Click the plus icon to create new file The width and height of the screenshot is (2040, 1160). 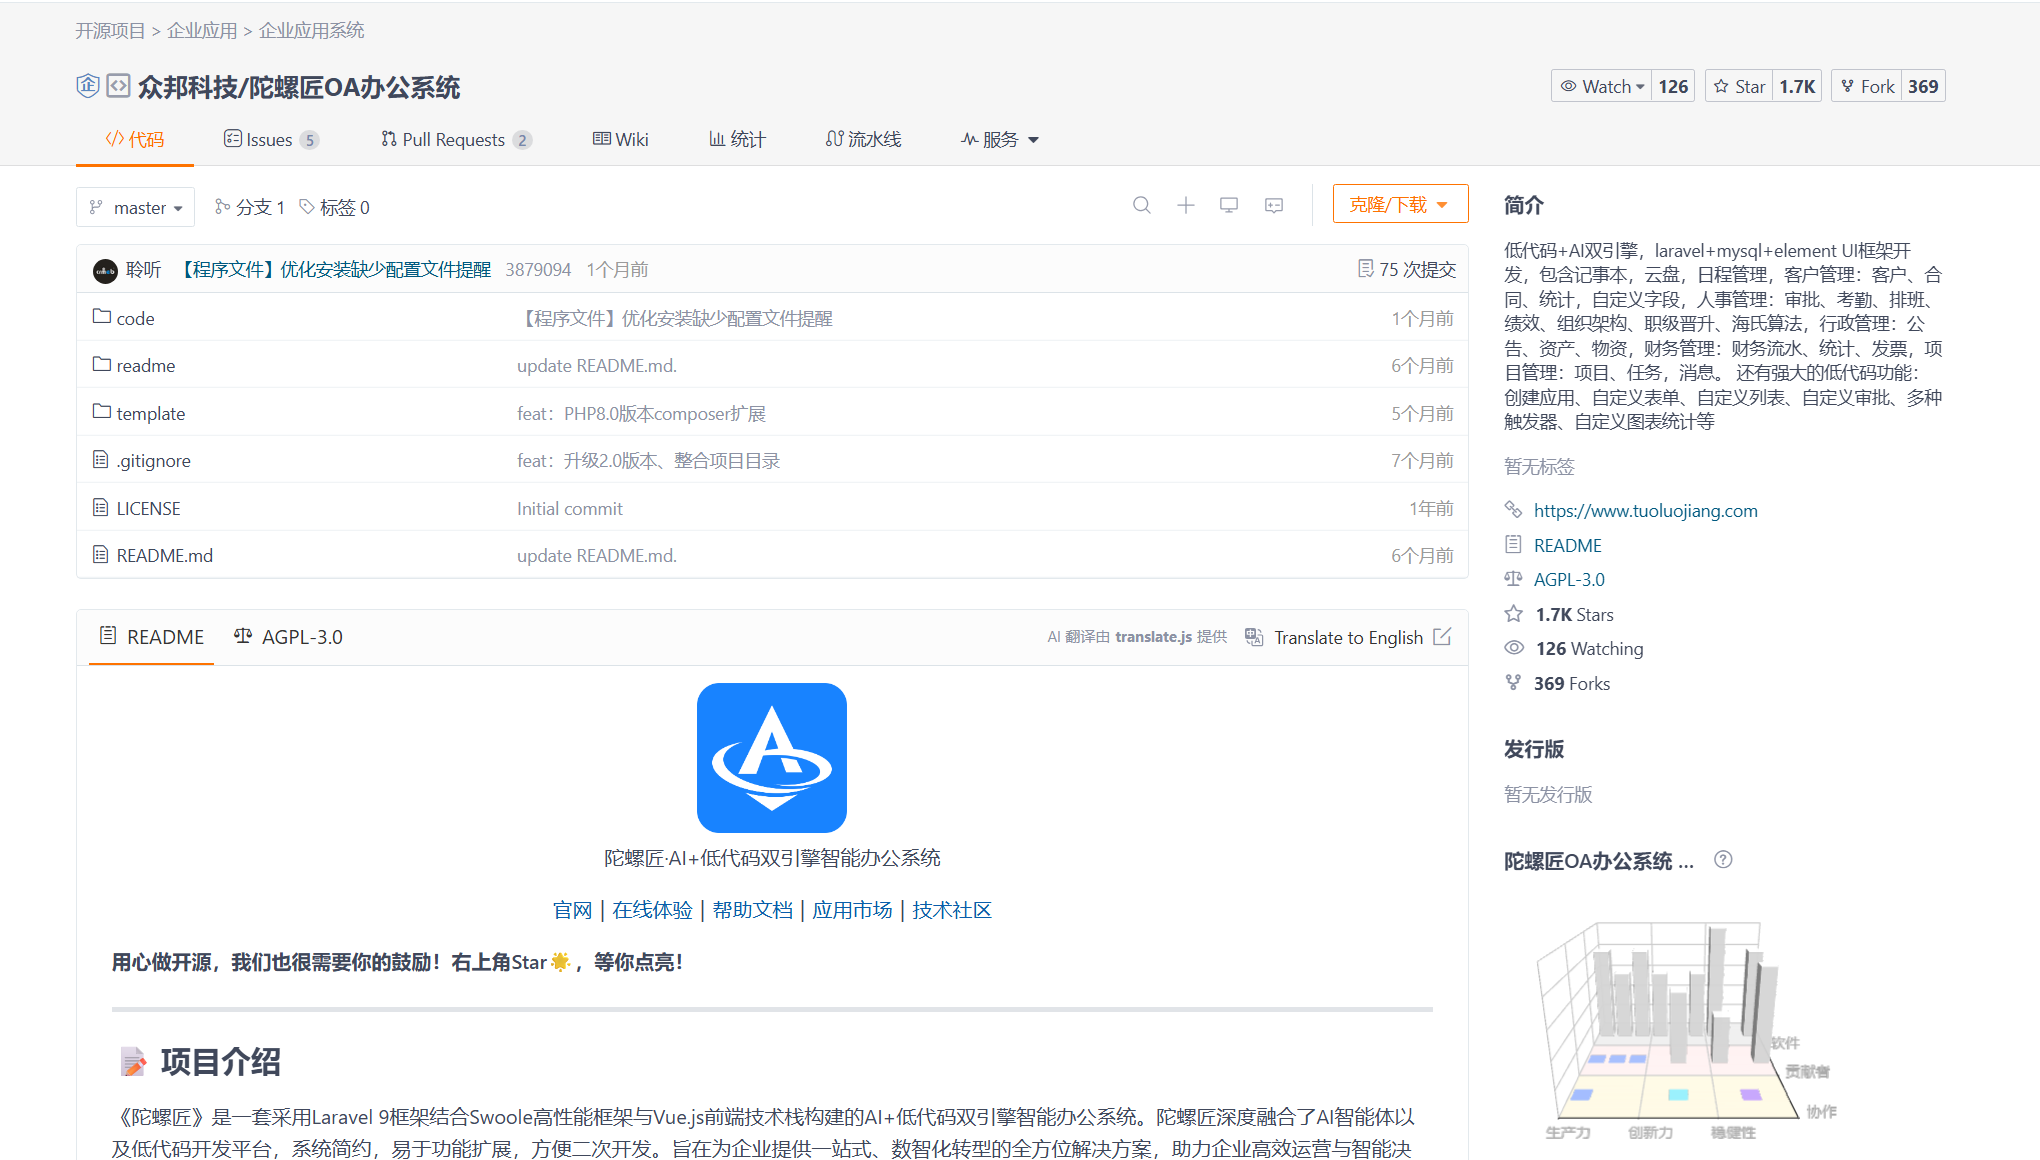pyautogui.click(x=1185, y=205)
